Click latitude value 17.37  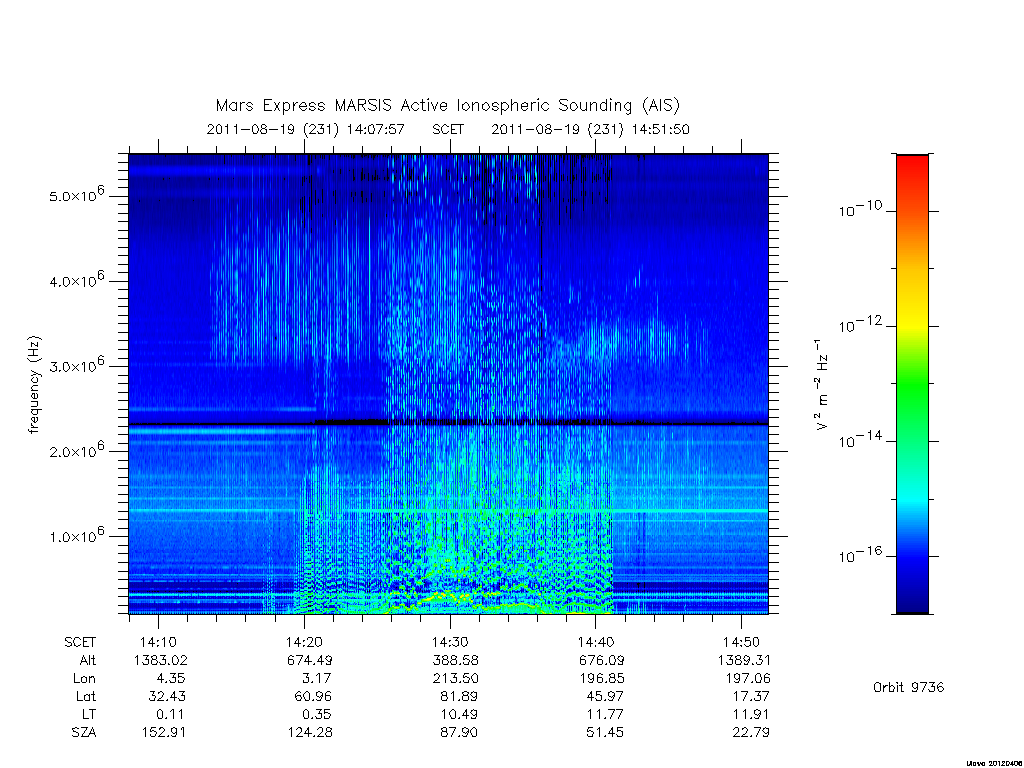point(751,696)
